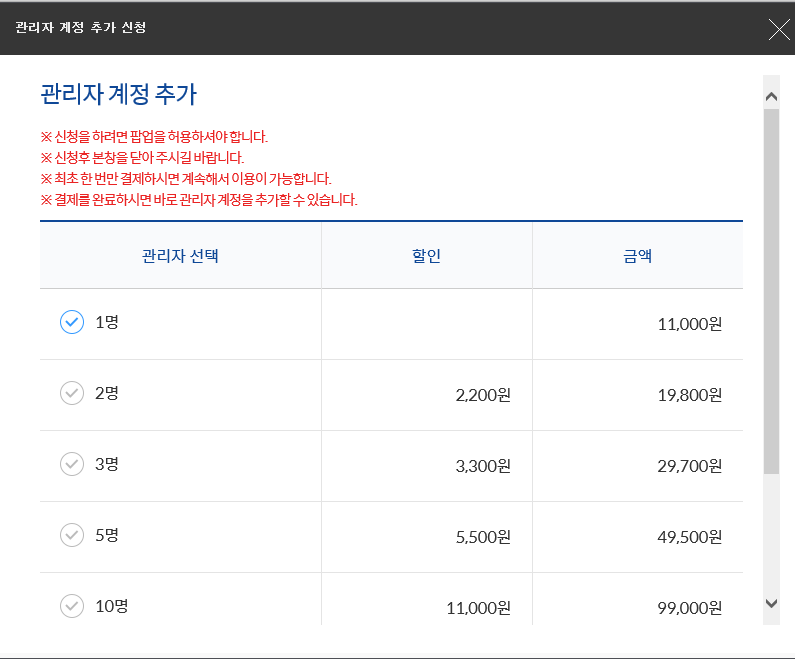
Task: Click the 49,500원 price cell
Action: (690, 537)
